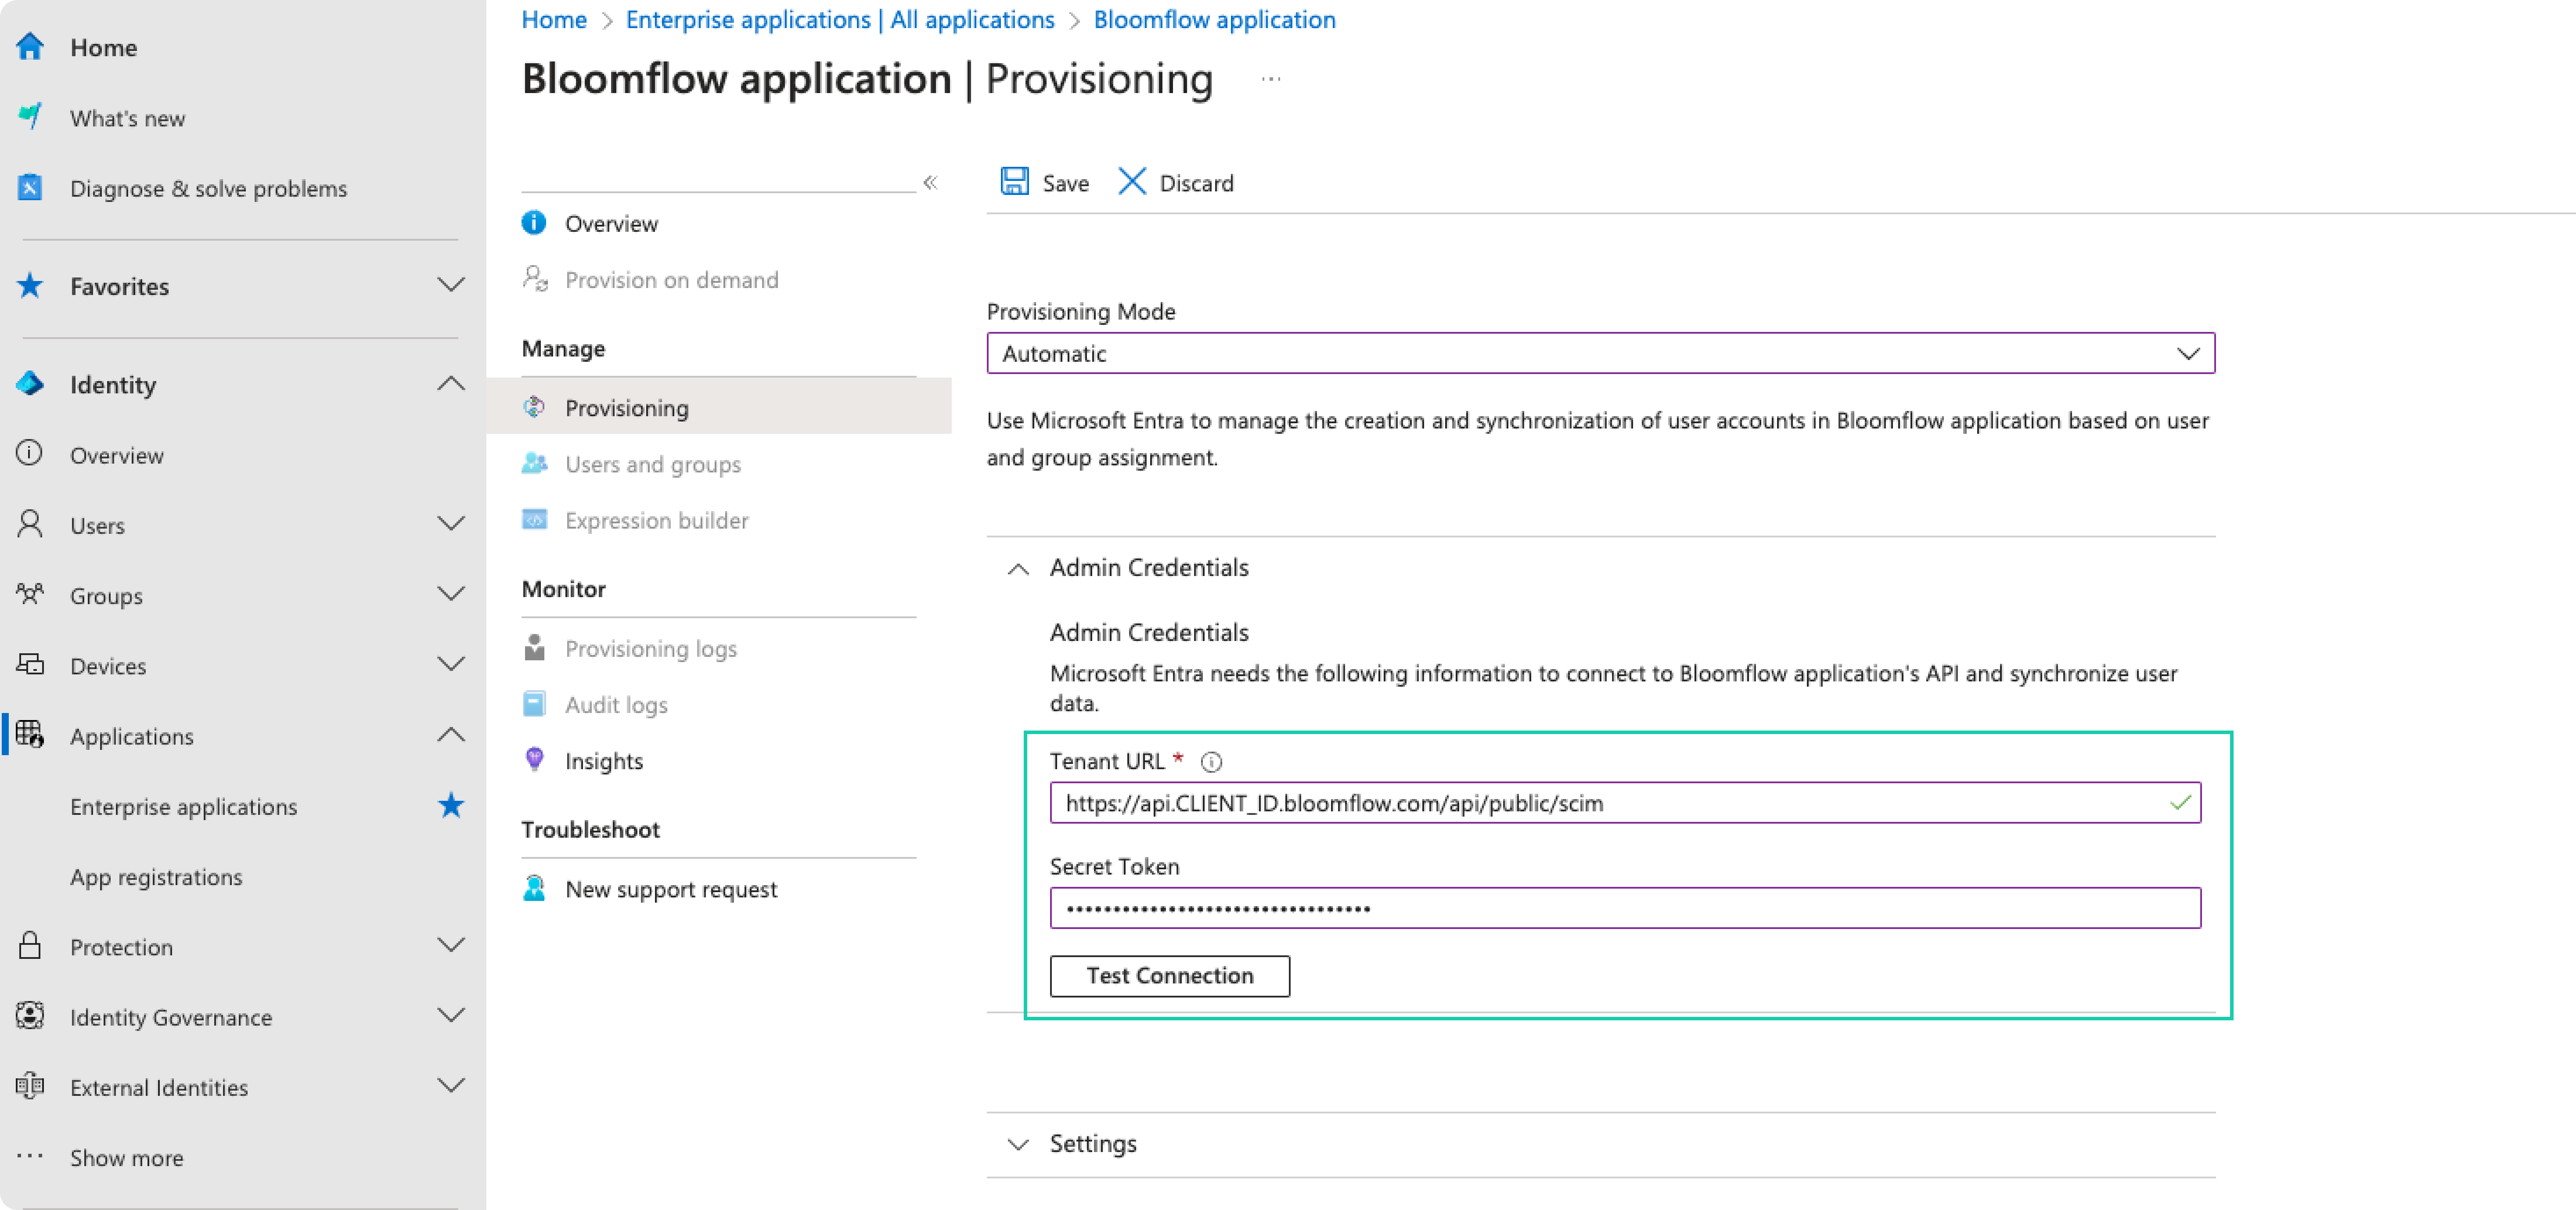2576x1210 pixels.
Task: Unfavorite Enterprise applications via star icon
Action: tap(451, 805)
